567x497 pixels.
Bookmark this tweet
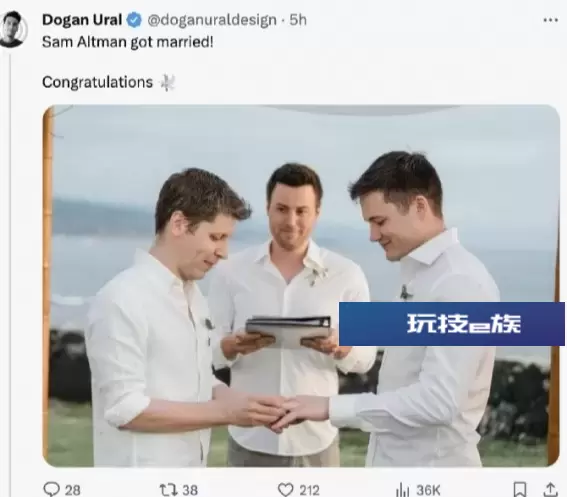(520, 489)
